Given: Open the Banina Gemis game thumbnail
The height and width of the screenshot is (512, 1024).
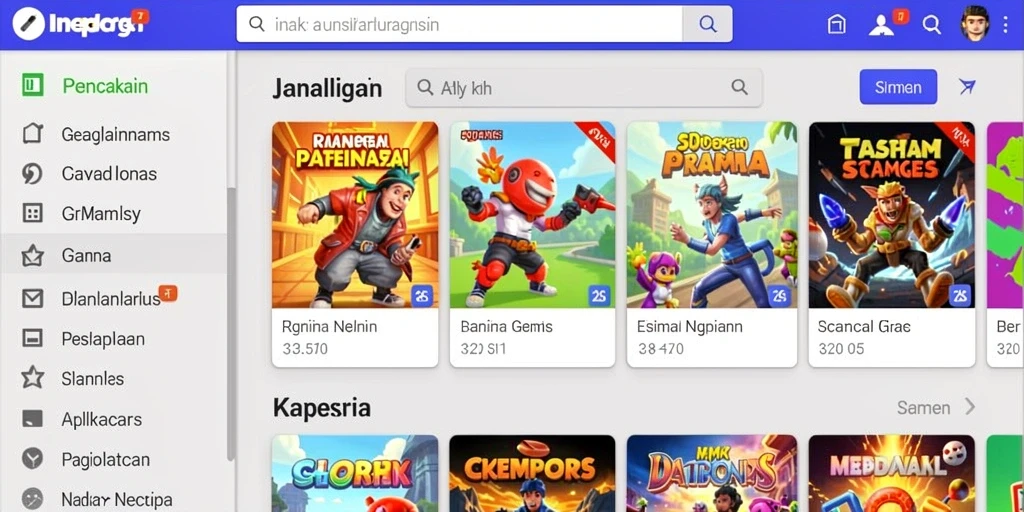Looking at the screenshot, I should pos(532,215).
